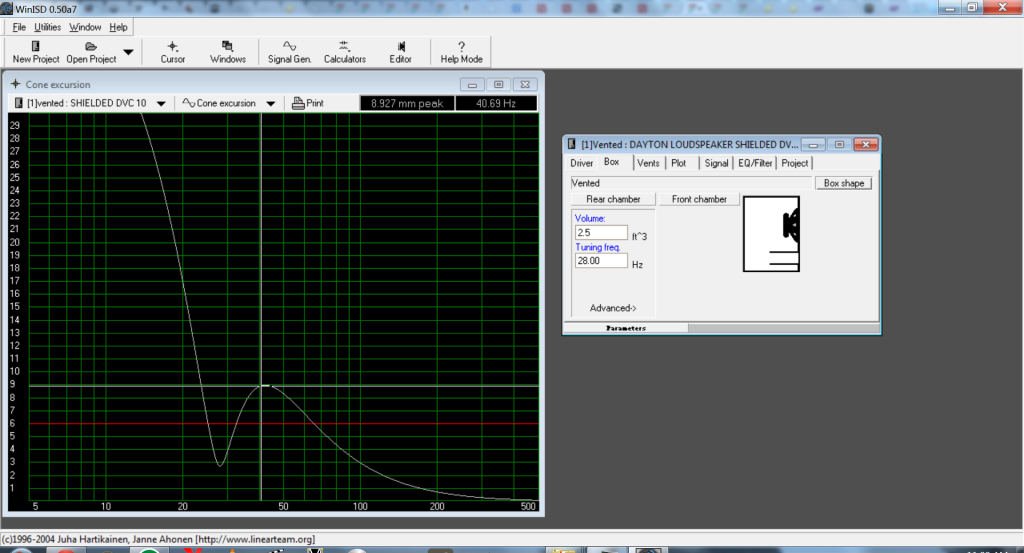
Task: Start a New Project from toolbar
Action: coord(36,52)
